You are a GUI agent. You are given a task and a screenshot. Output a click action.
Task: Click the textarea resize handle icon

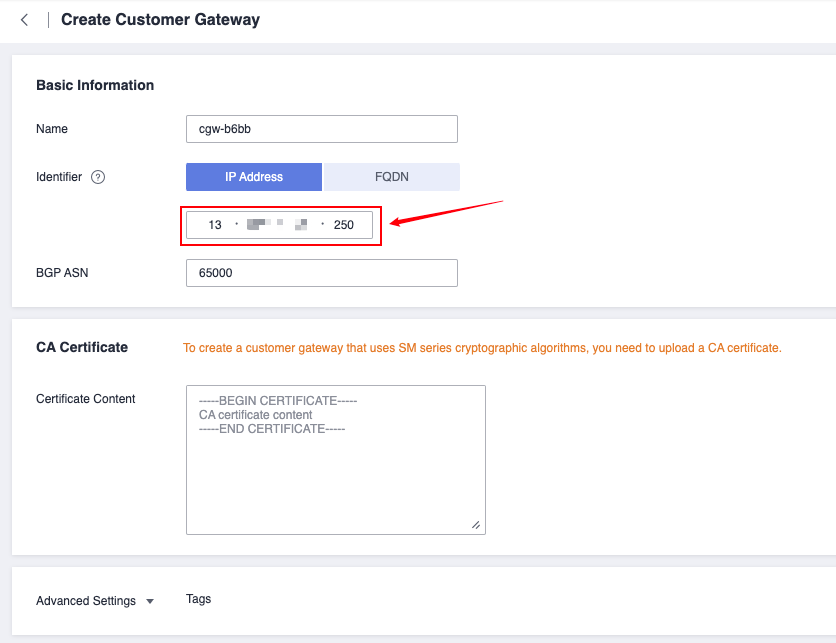click(476, 525)
